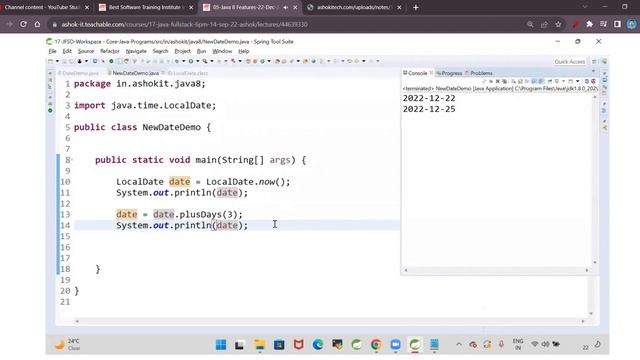Click Remove Launch X icon in Console toolbar
640x360 pixels.
point(498,81)
